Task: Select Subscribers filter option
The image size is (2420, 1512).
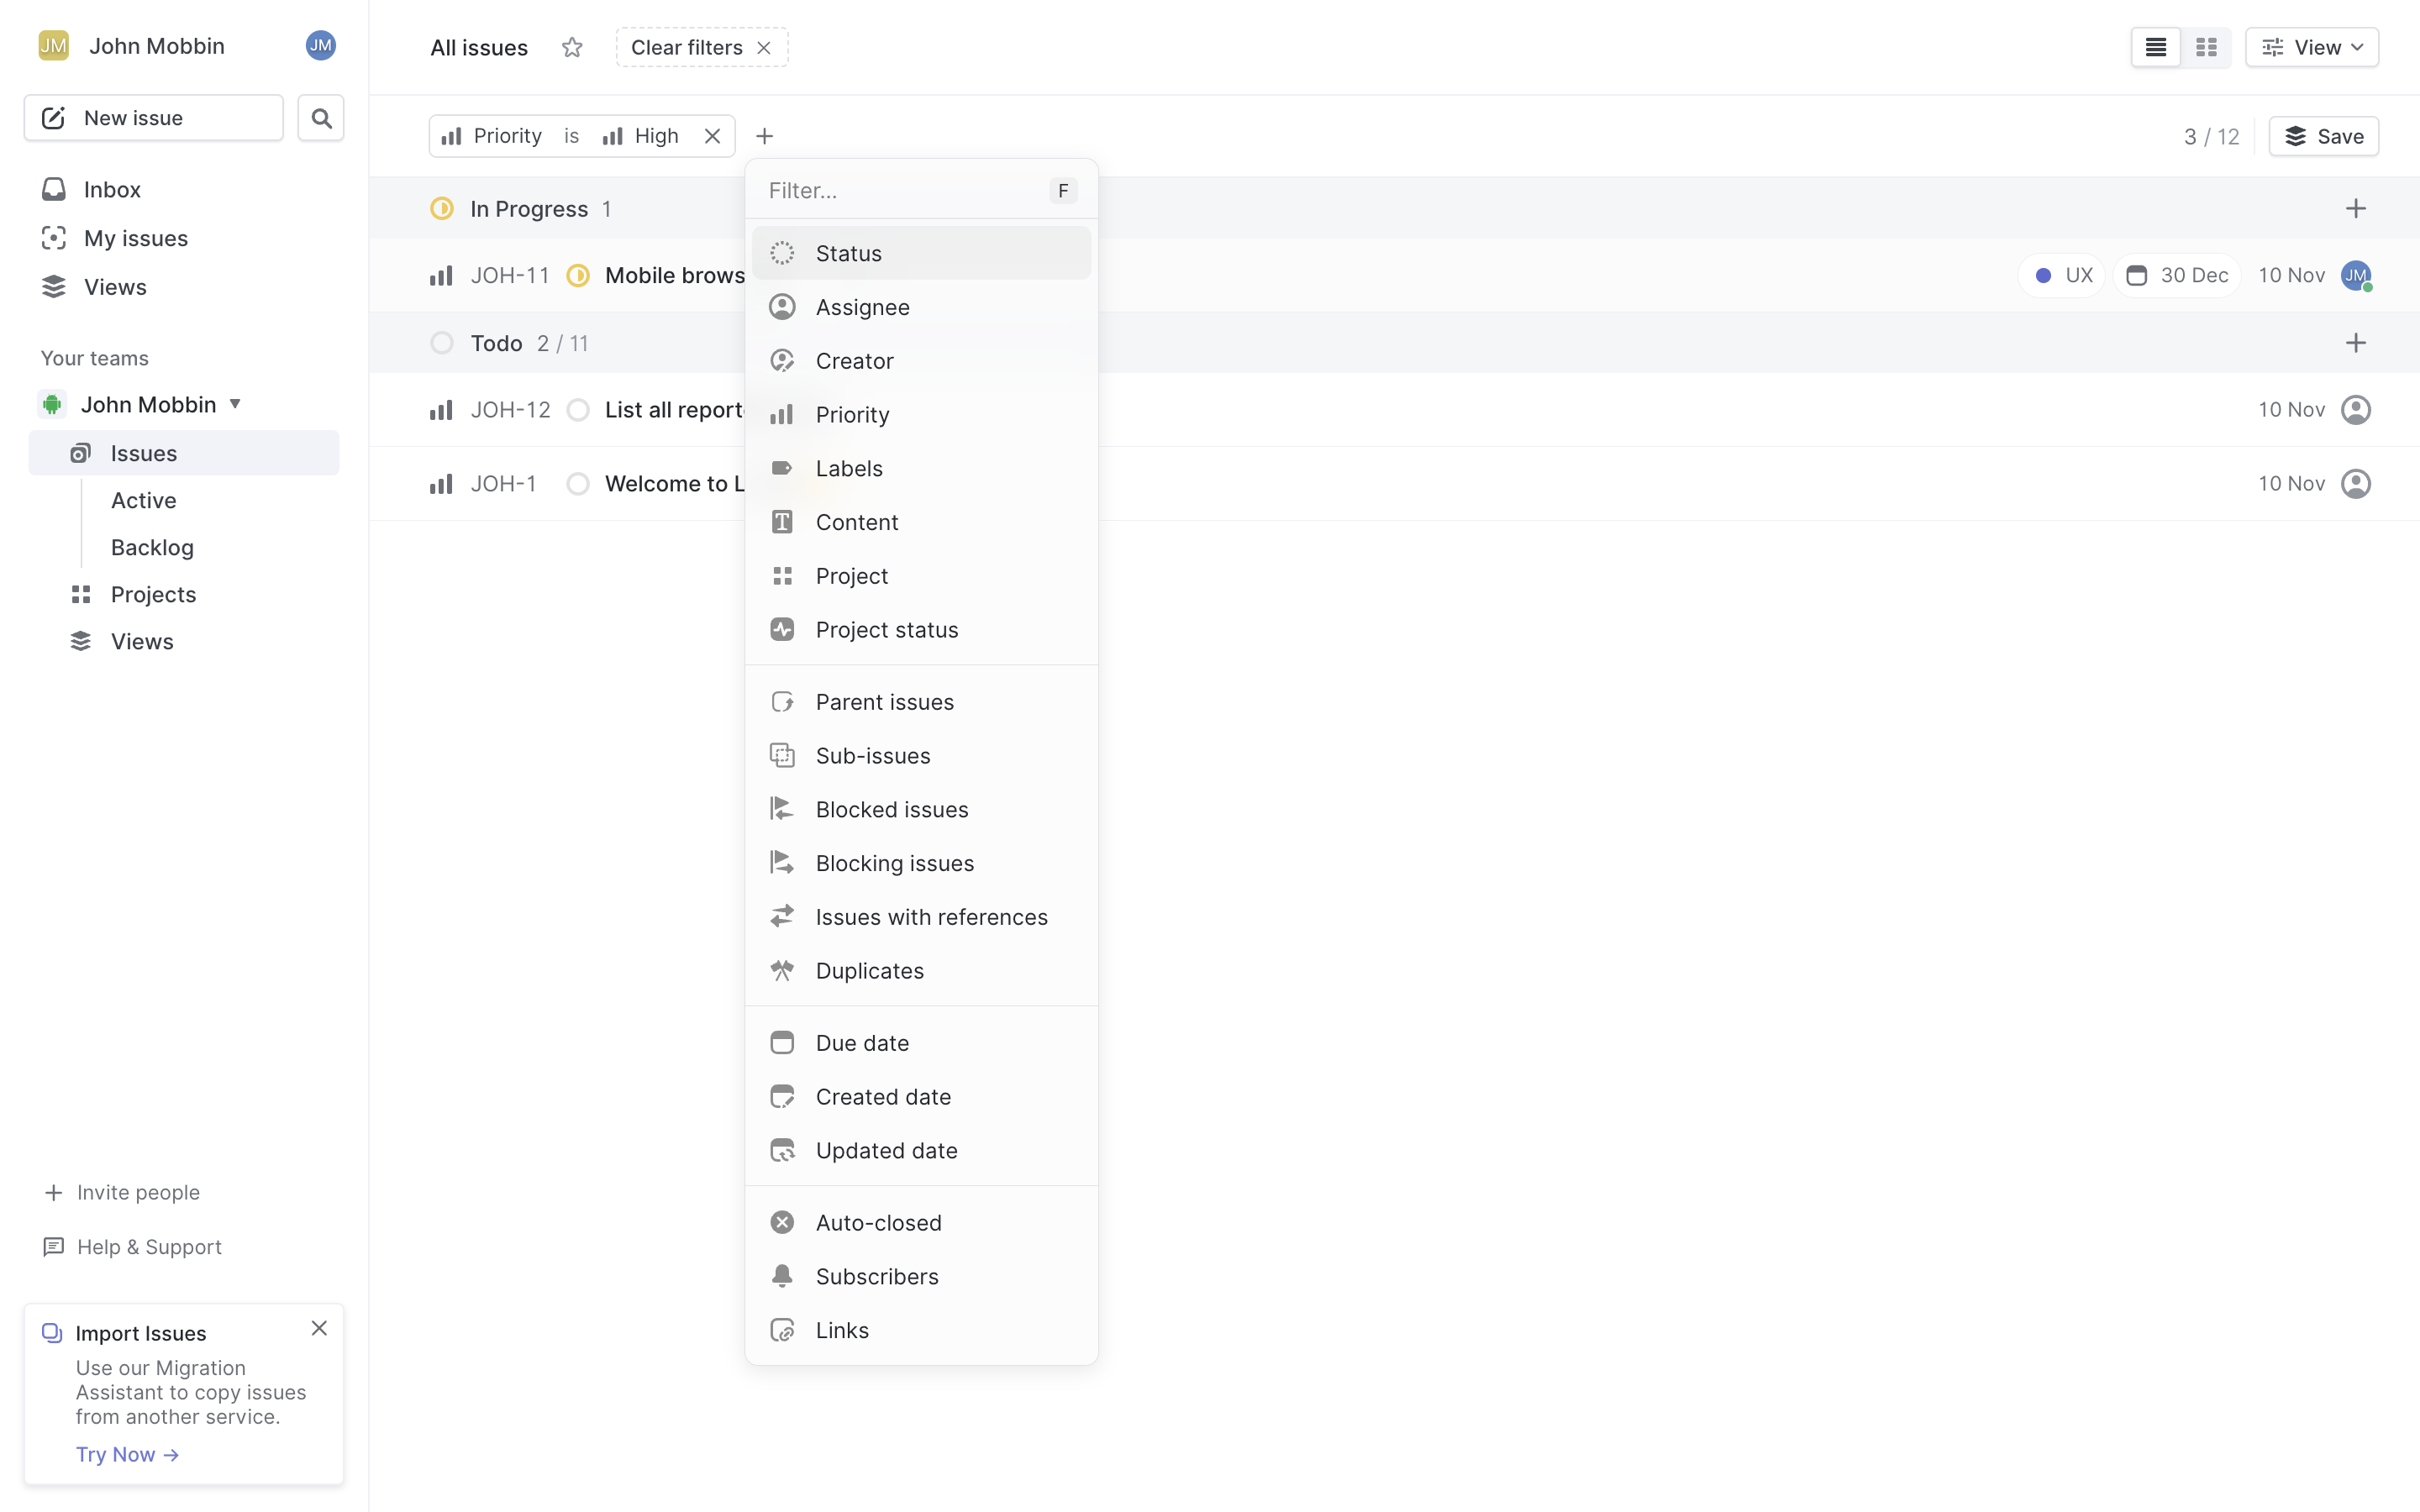Action: [x=921, y=1277]
